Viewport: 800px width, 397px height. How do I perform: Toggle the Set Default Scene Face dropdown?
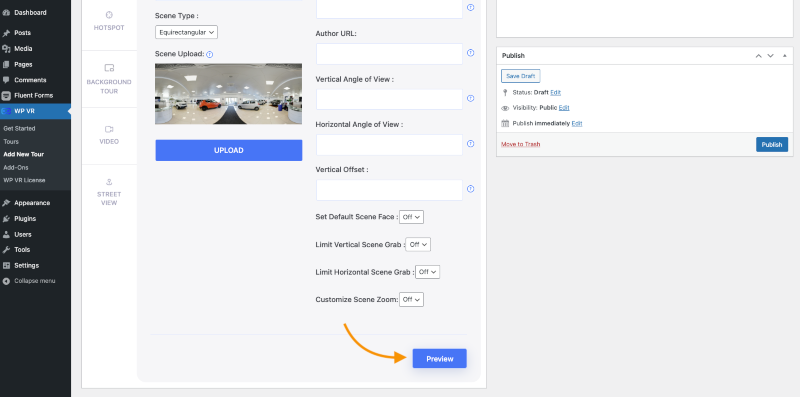pos(411,217)
